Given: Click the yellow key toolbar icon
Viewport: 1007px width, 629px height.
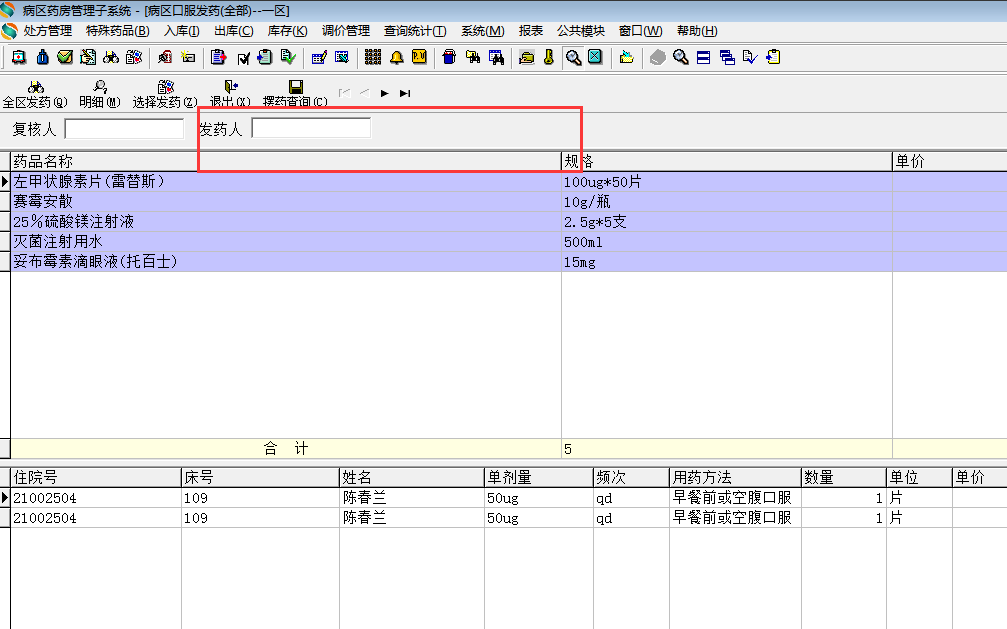Looking at the screenshot, I should [549, 57].
